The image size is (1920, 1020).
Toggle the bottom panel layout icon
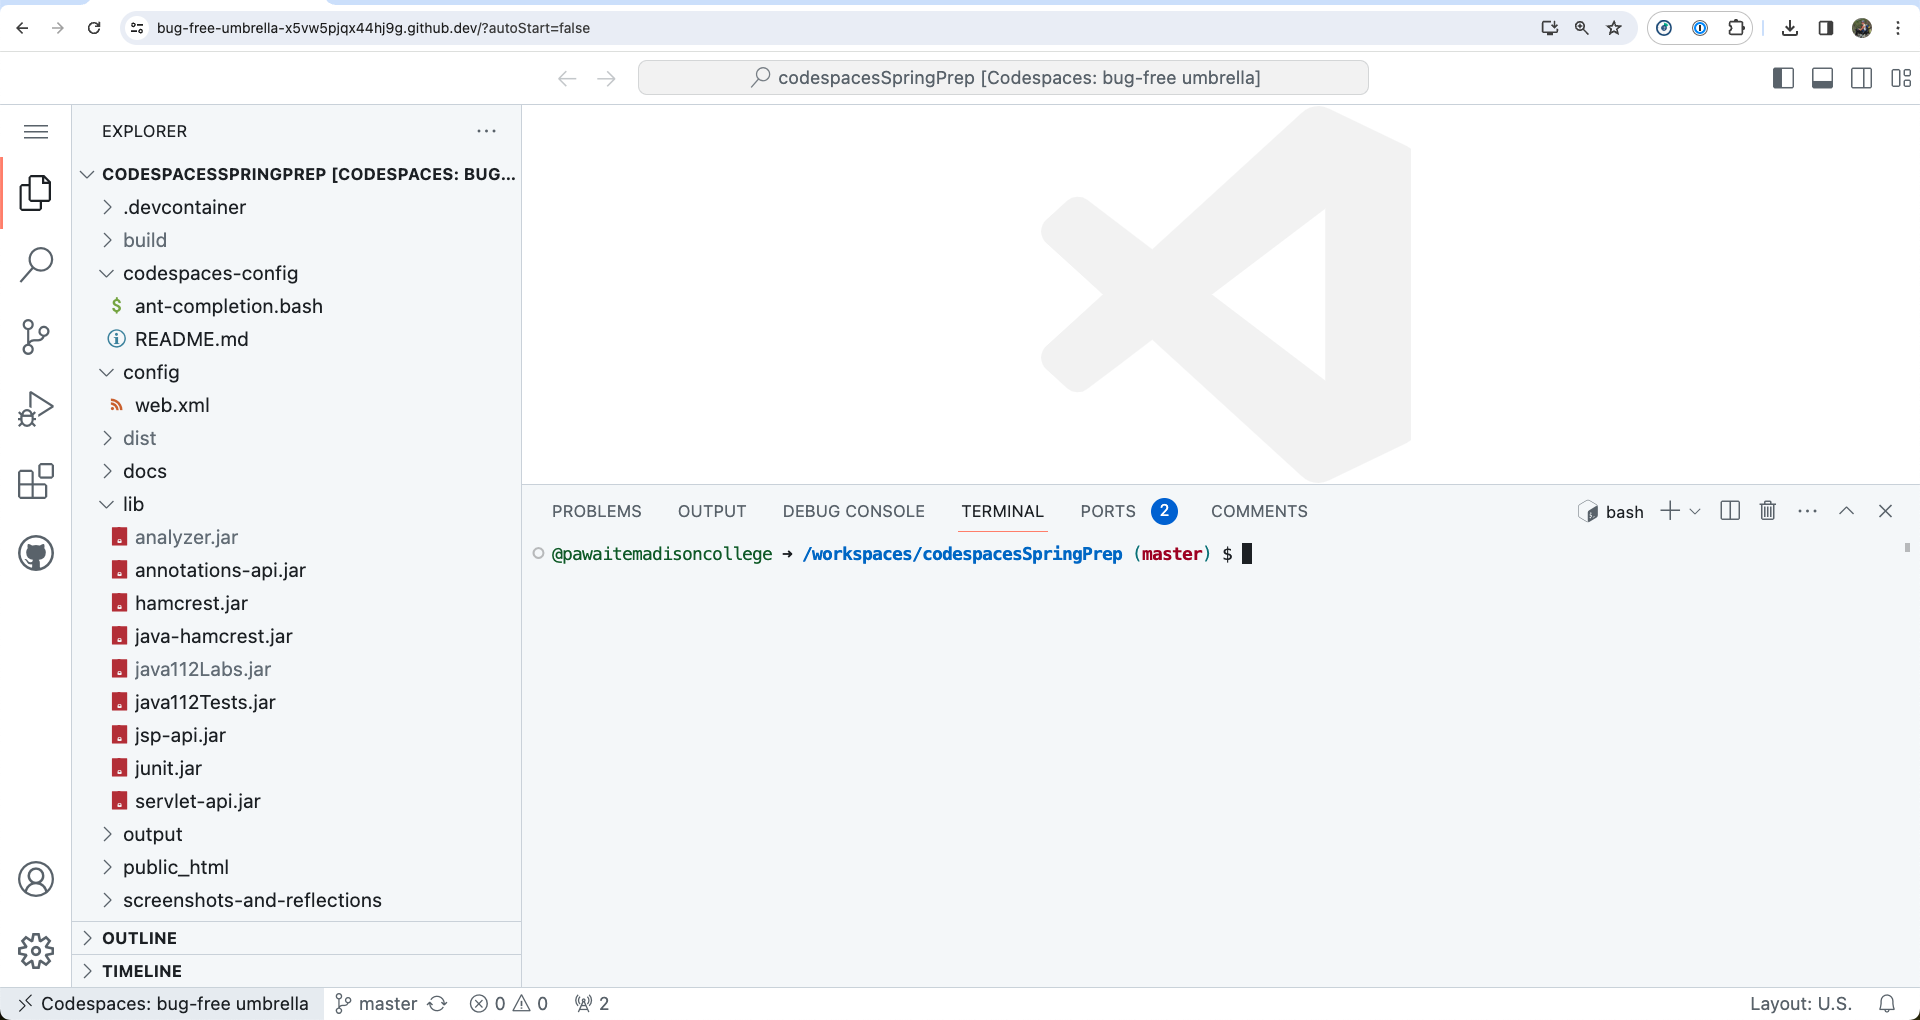(x=1822, y=78)
